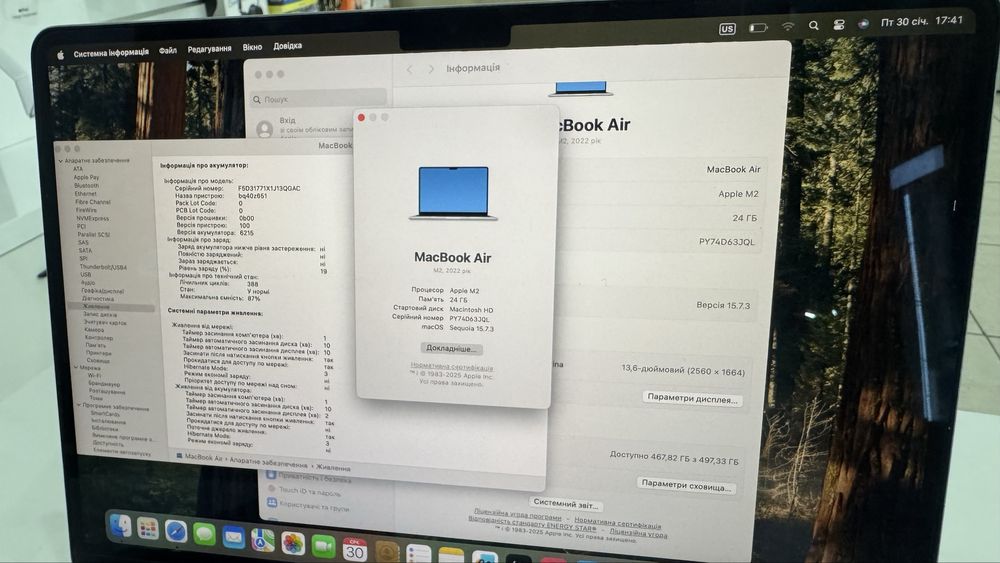The height and width of the screenshot is (563, 1000).
Task: Open the Редагування menu
Action: pyautogui.click(x=209, y=49)
